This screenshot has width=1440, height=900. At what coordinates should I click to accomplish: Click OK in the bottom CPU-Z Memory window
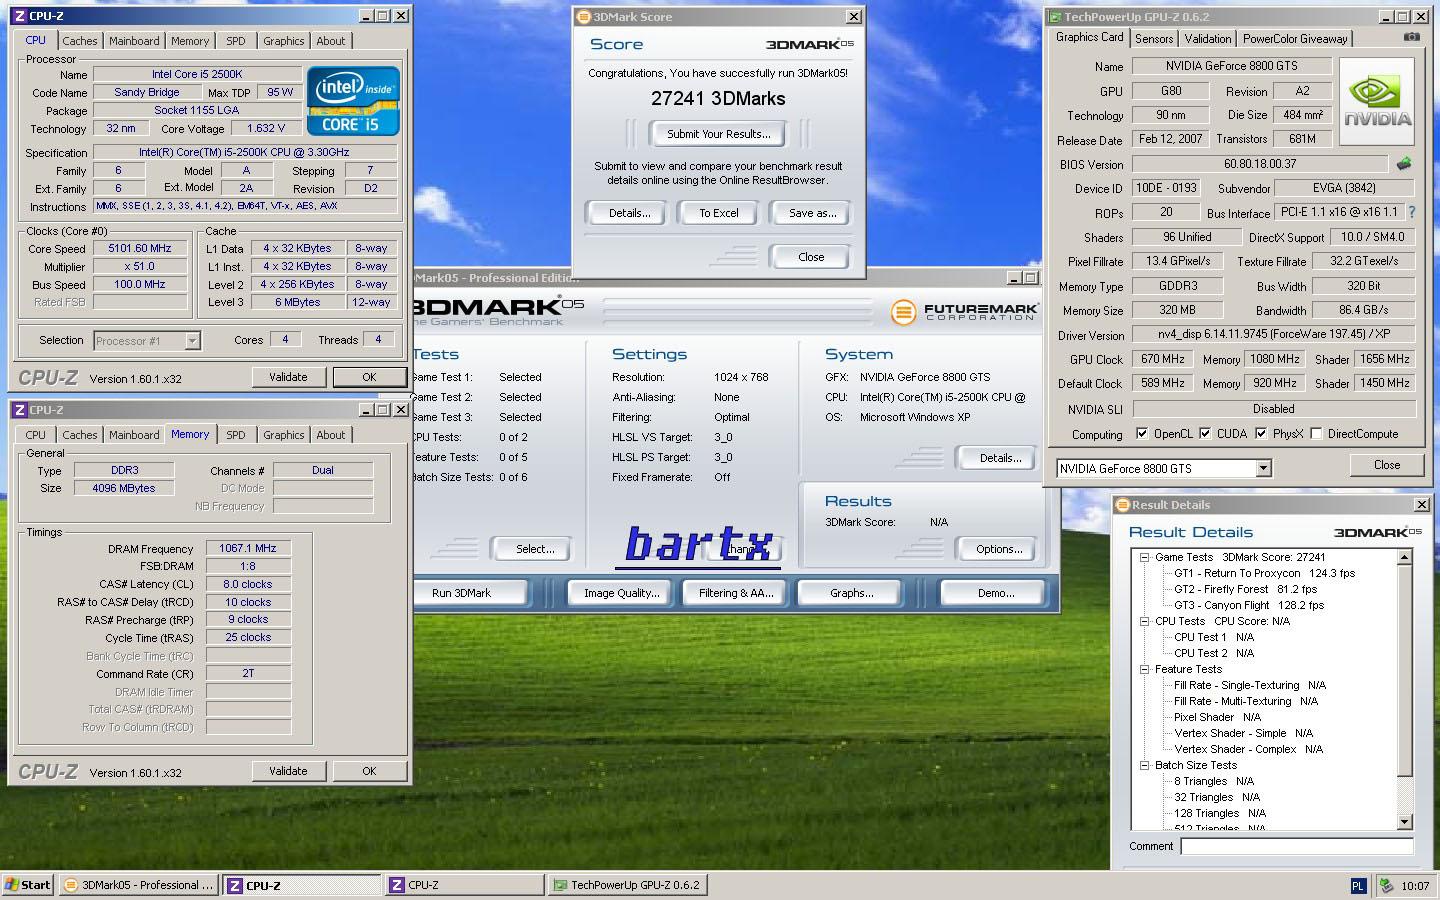click(x=369, y=771)
